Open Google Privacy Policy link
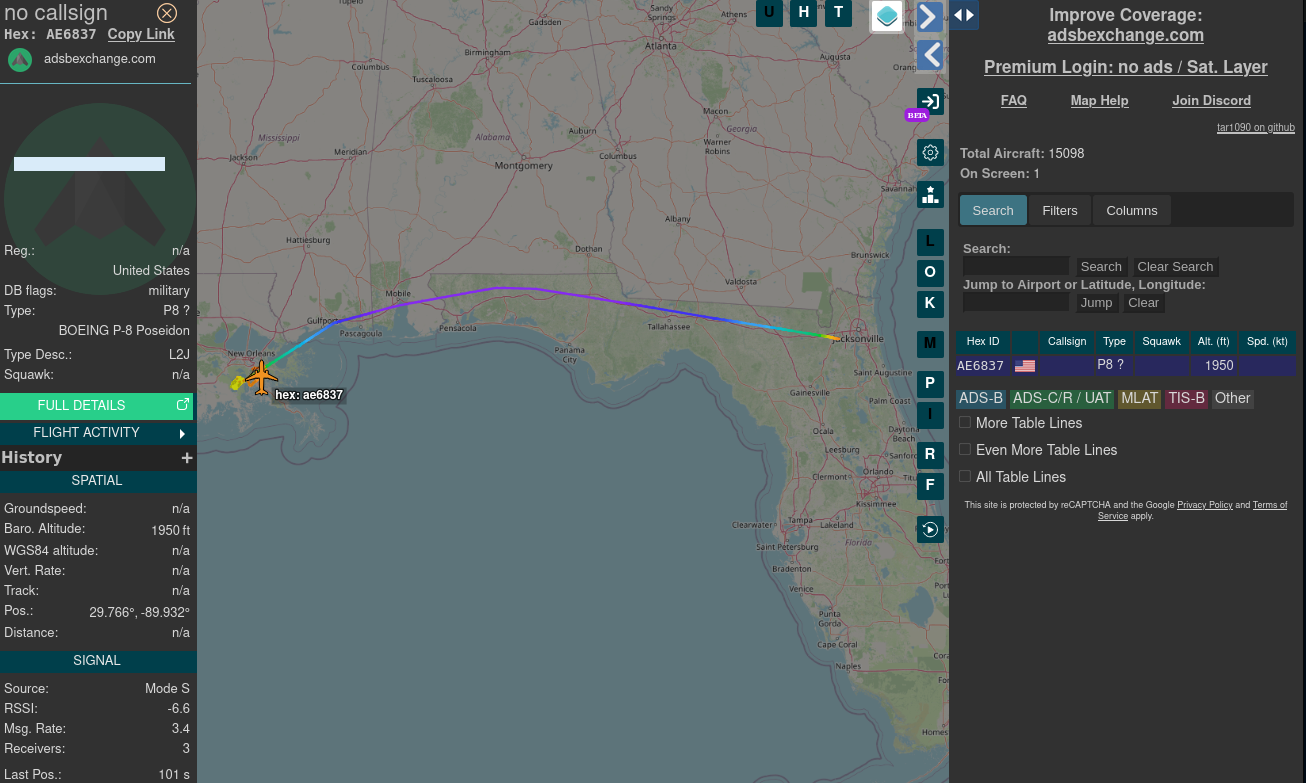 [x=1204, y=505]
